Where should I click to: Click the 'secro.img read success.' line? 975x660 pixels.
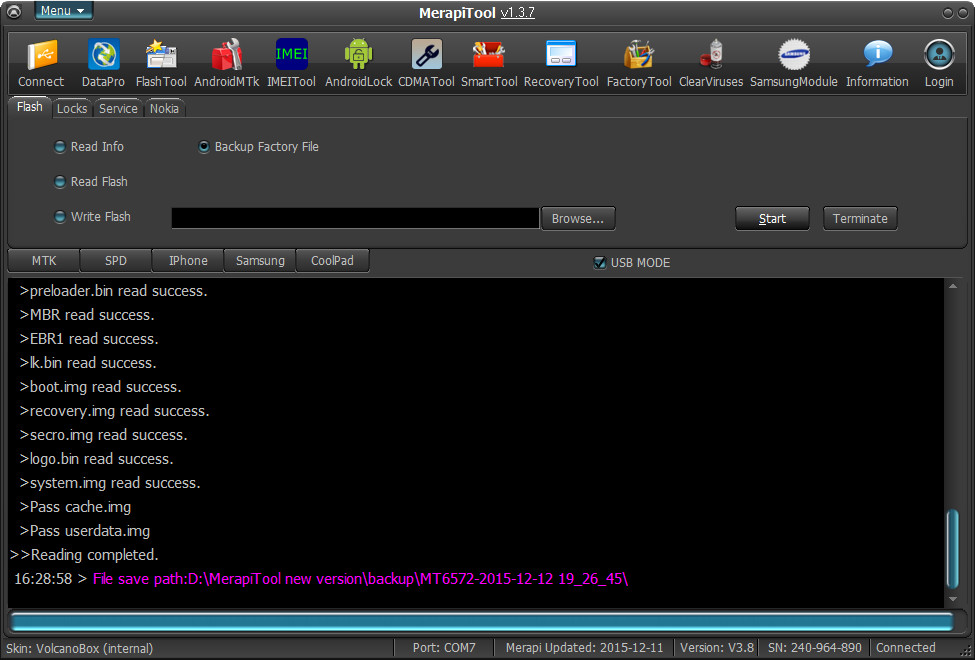coord(103,435)
